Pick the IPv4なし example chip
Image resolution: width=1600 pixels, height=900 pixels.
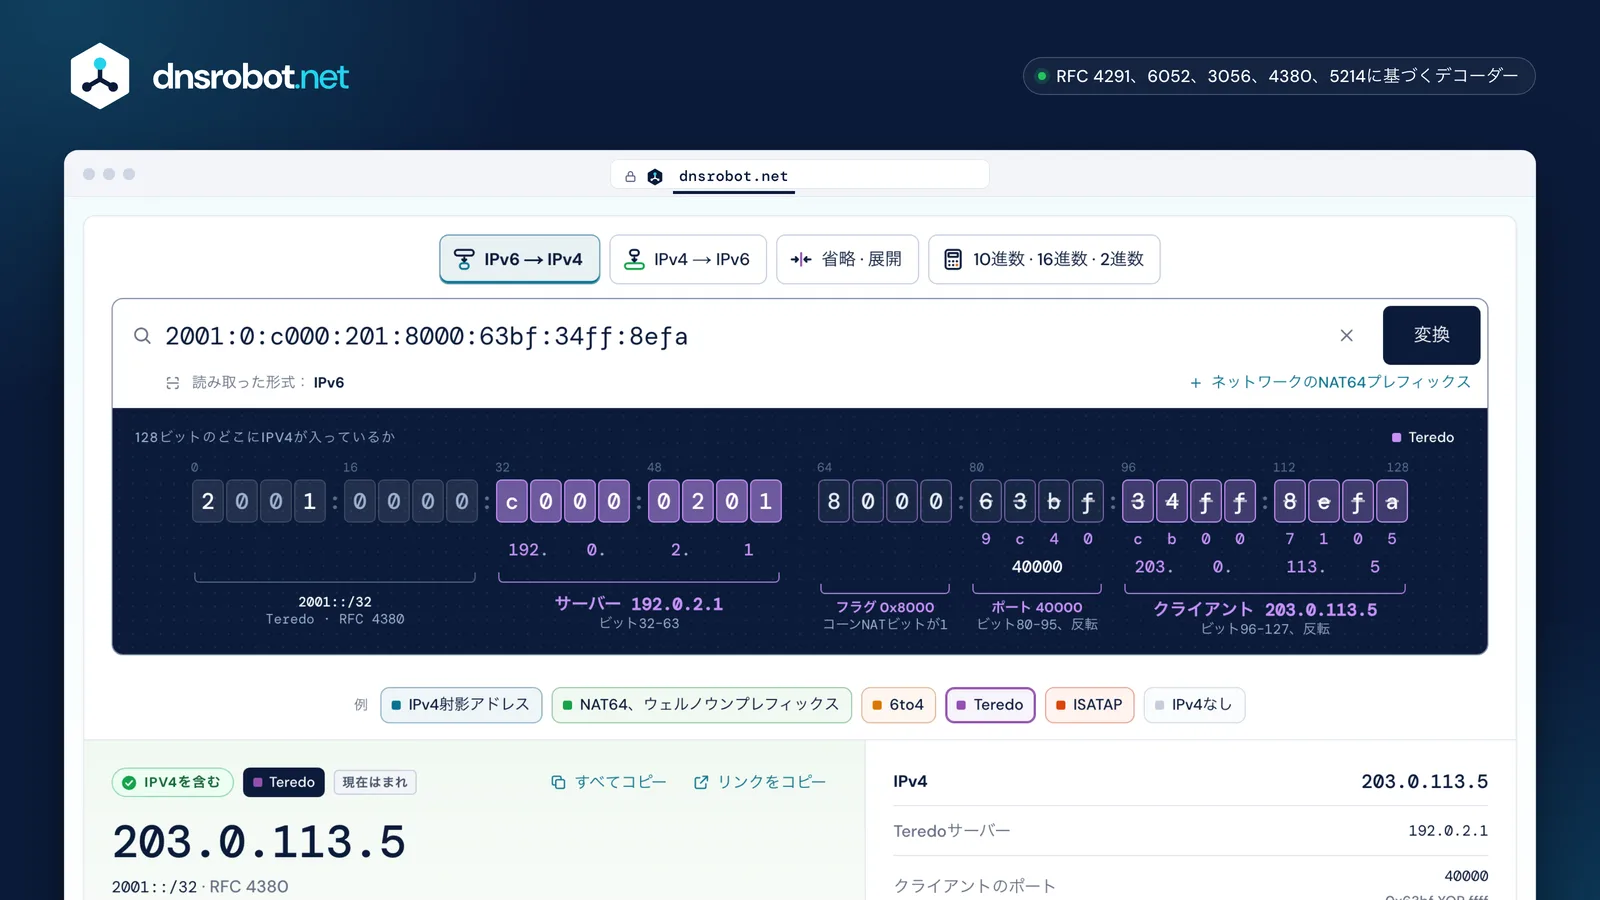pyautogui.click(x=1194, y=705)
